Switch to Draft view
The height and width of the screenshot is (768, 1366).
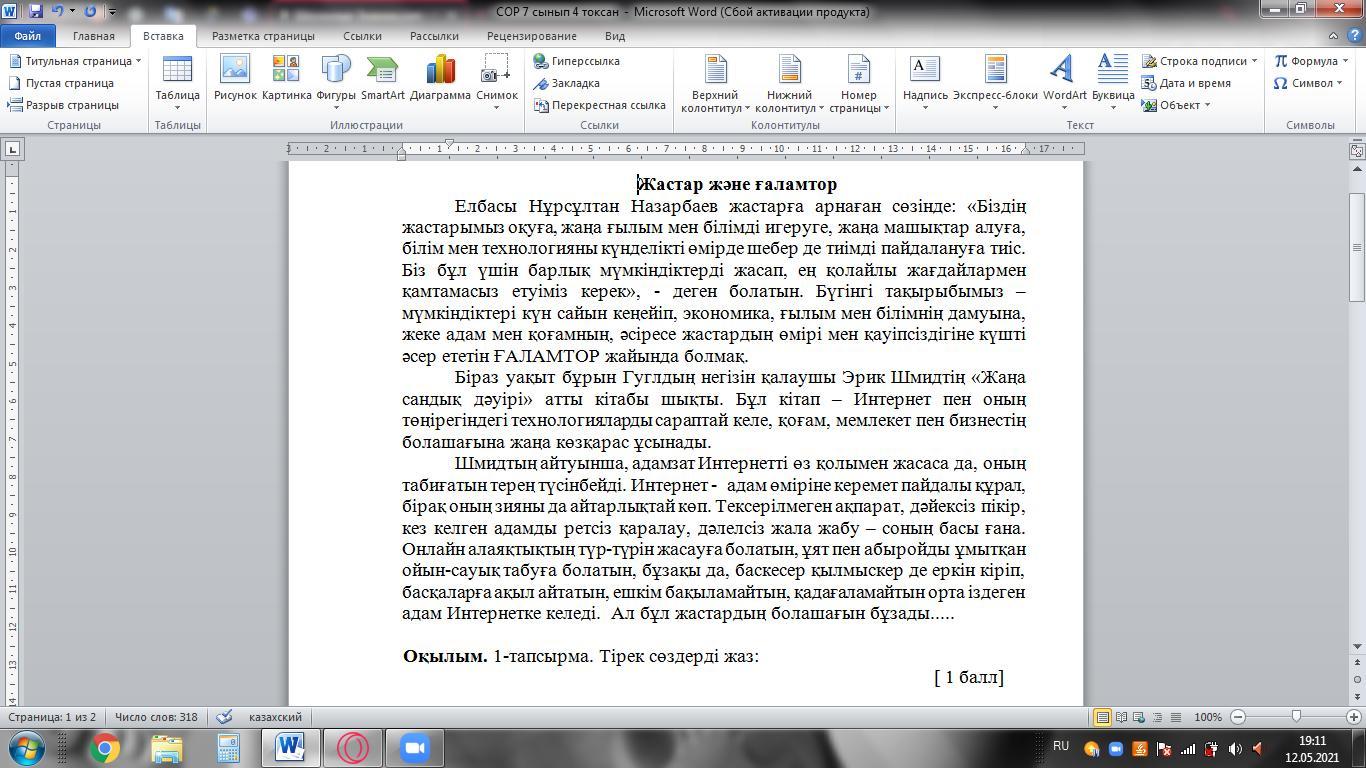1176,717
